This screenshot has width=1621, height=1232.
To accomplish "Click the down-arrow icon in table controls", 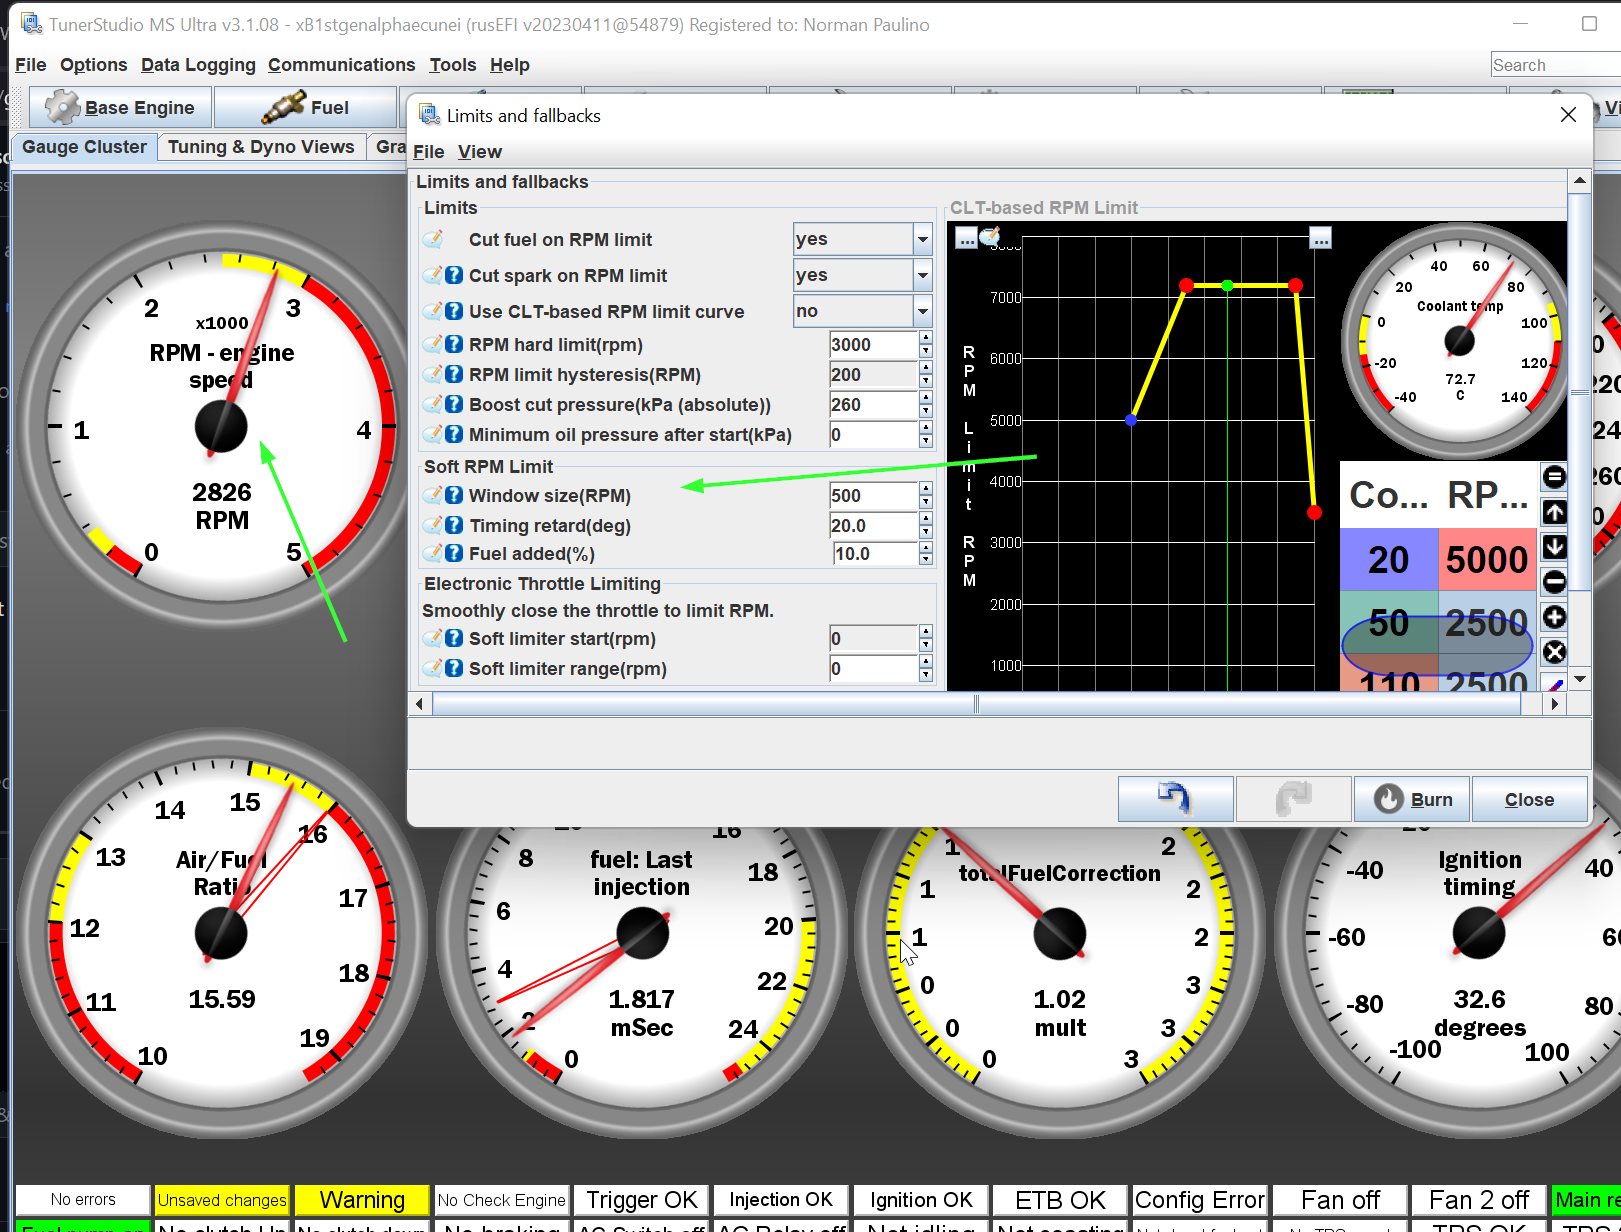I will pos(1554,547).
